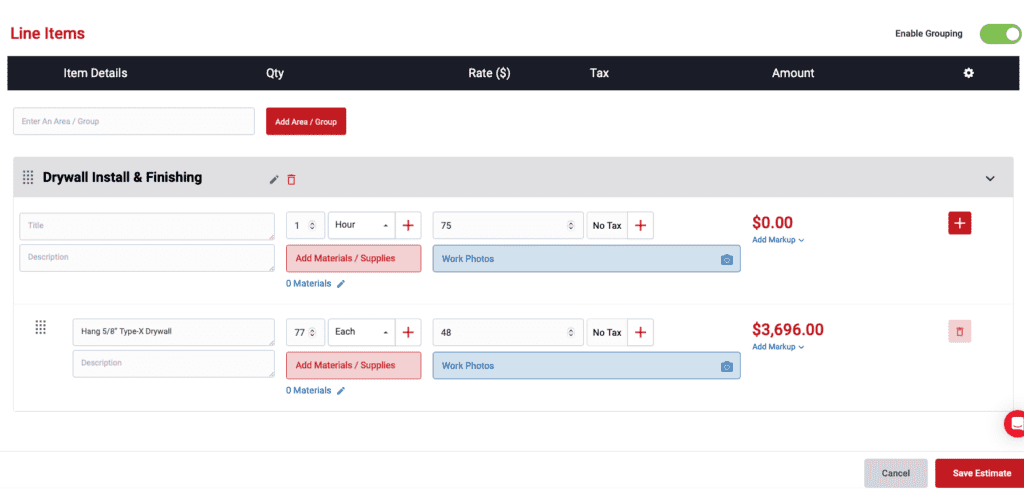Open the chat support bubble
Screen dimensions: 1024x489
point(1014,423)
